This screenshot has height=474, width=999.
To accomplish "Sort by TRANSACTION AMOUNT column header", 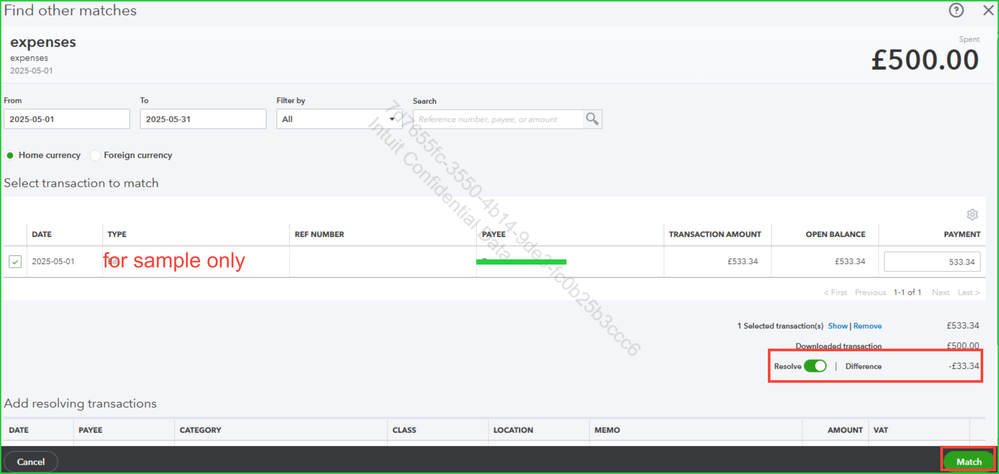I will (715, 234).
